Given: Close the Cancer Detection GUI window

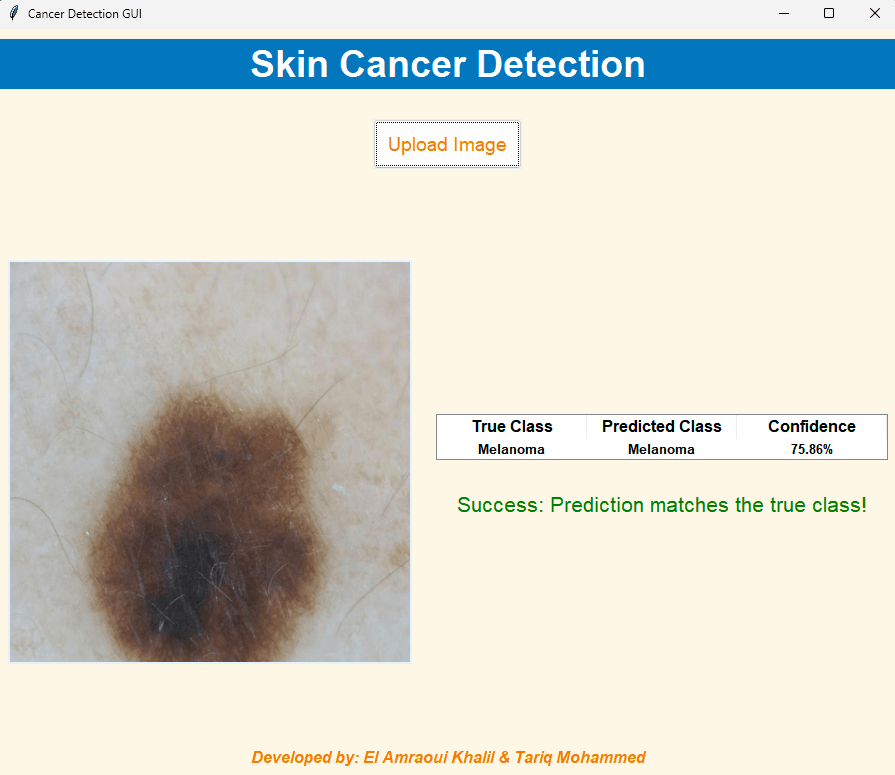Looking at the screenshot, I should click(x=874, y=13).
